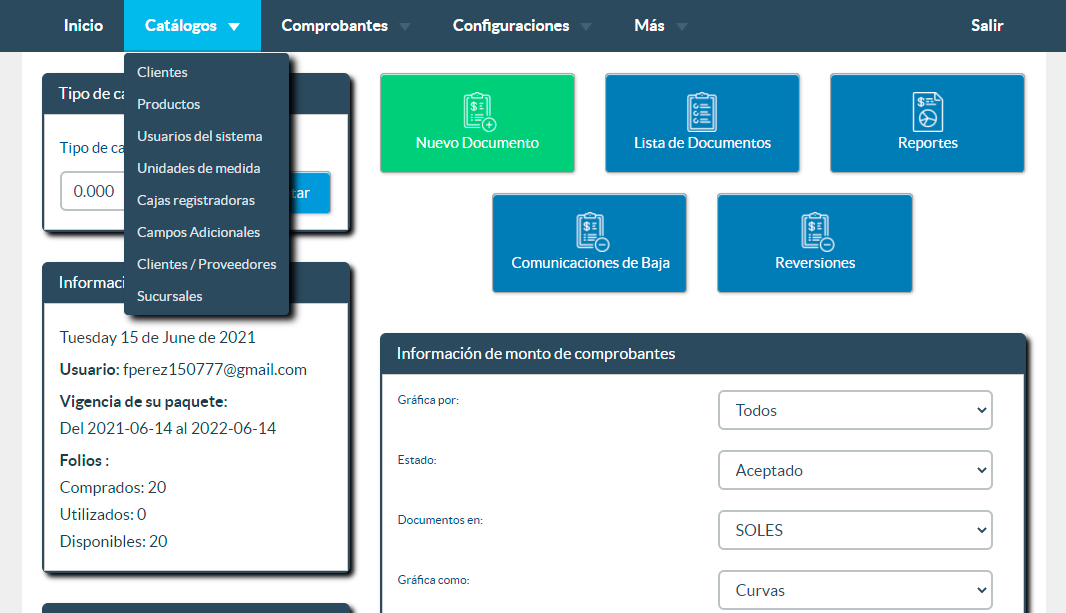This screenshot has height=613, width=1066.
Task: Click the Reversiones clipboard icon
Action: coord(817,232)
